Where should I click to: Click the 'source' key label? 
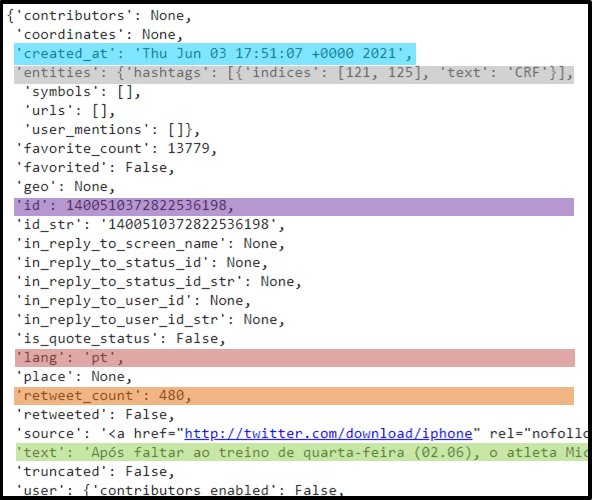tap(49, 434)
